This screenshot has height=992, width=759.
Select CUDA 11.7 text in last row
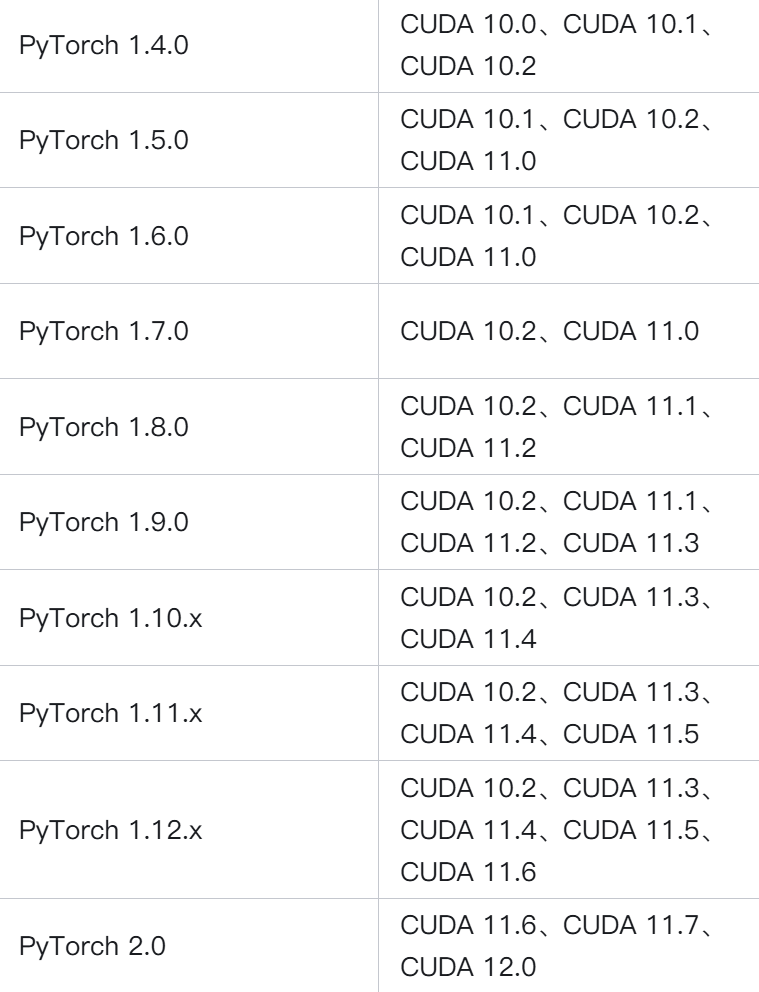pos(631,926)
